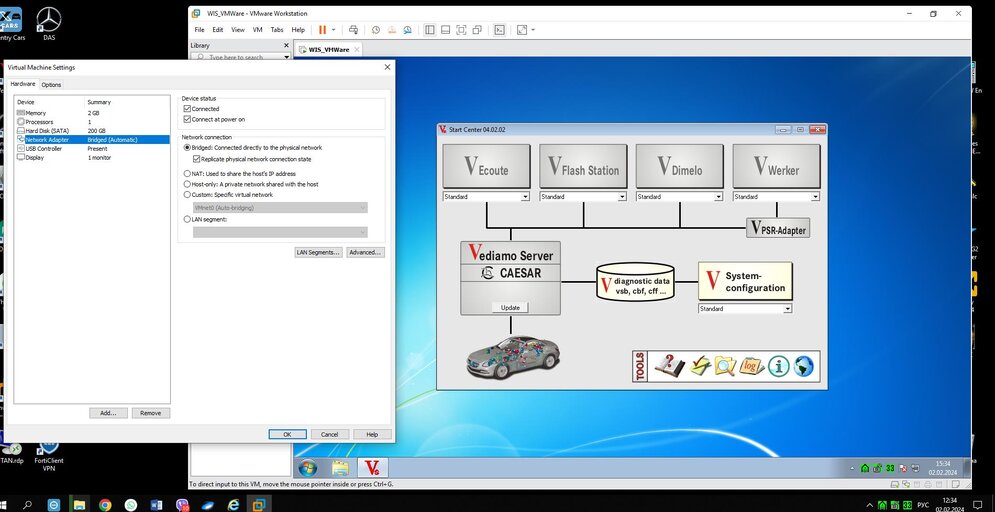The height and width of the screenshot is (512, 995).
Task: Open the folder search tool in TOOLS bar
Action: [x=725, y=366]
